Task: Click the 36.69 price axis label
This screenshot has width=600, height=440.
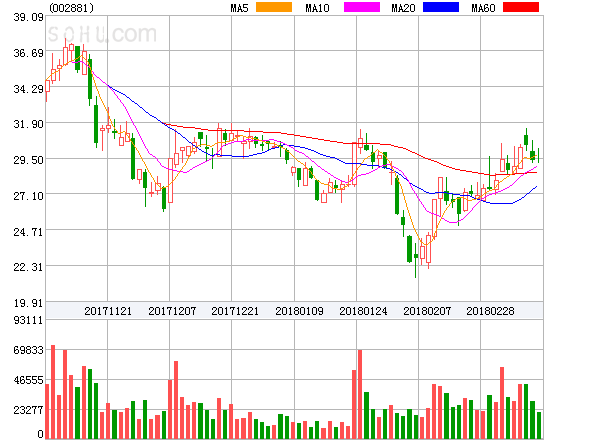Action: tap(28, 53)
